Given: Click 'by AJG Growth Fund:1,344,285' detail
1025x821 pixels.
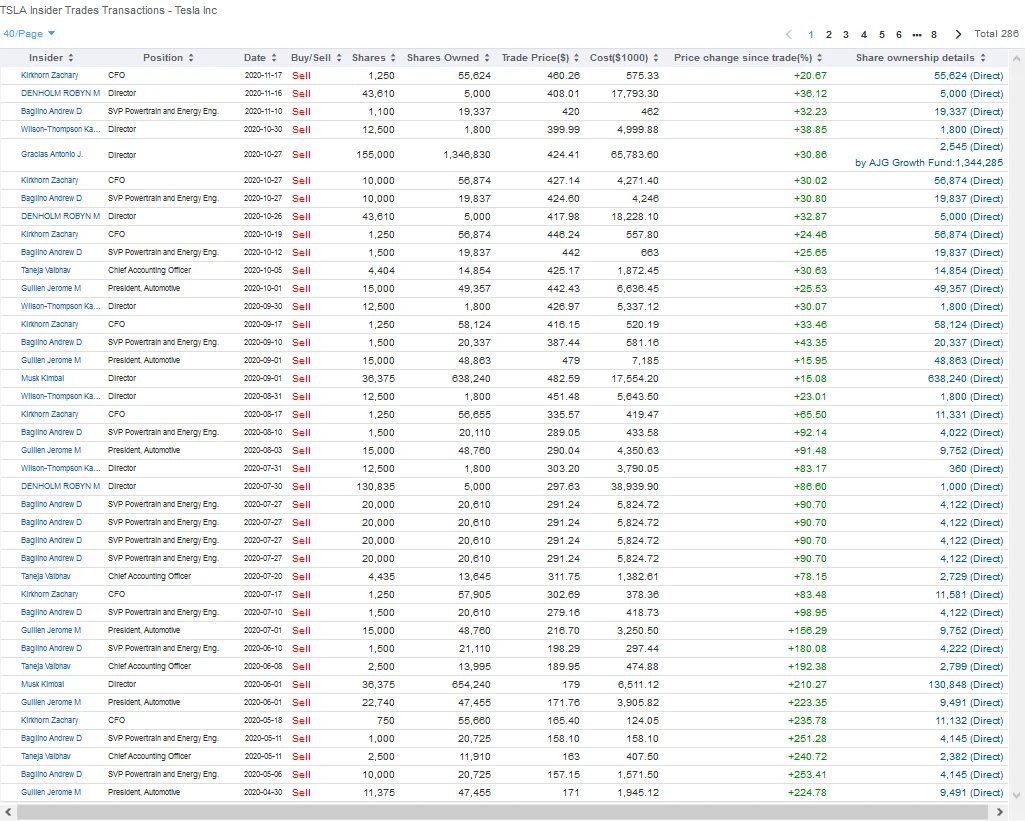Looking at the screenshot, I should [x=929, y=163].
